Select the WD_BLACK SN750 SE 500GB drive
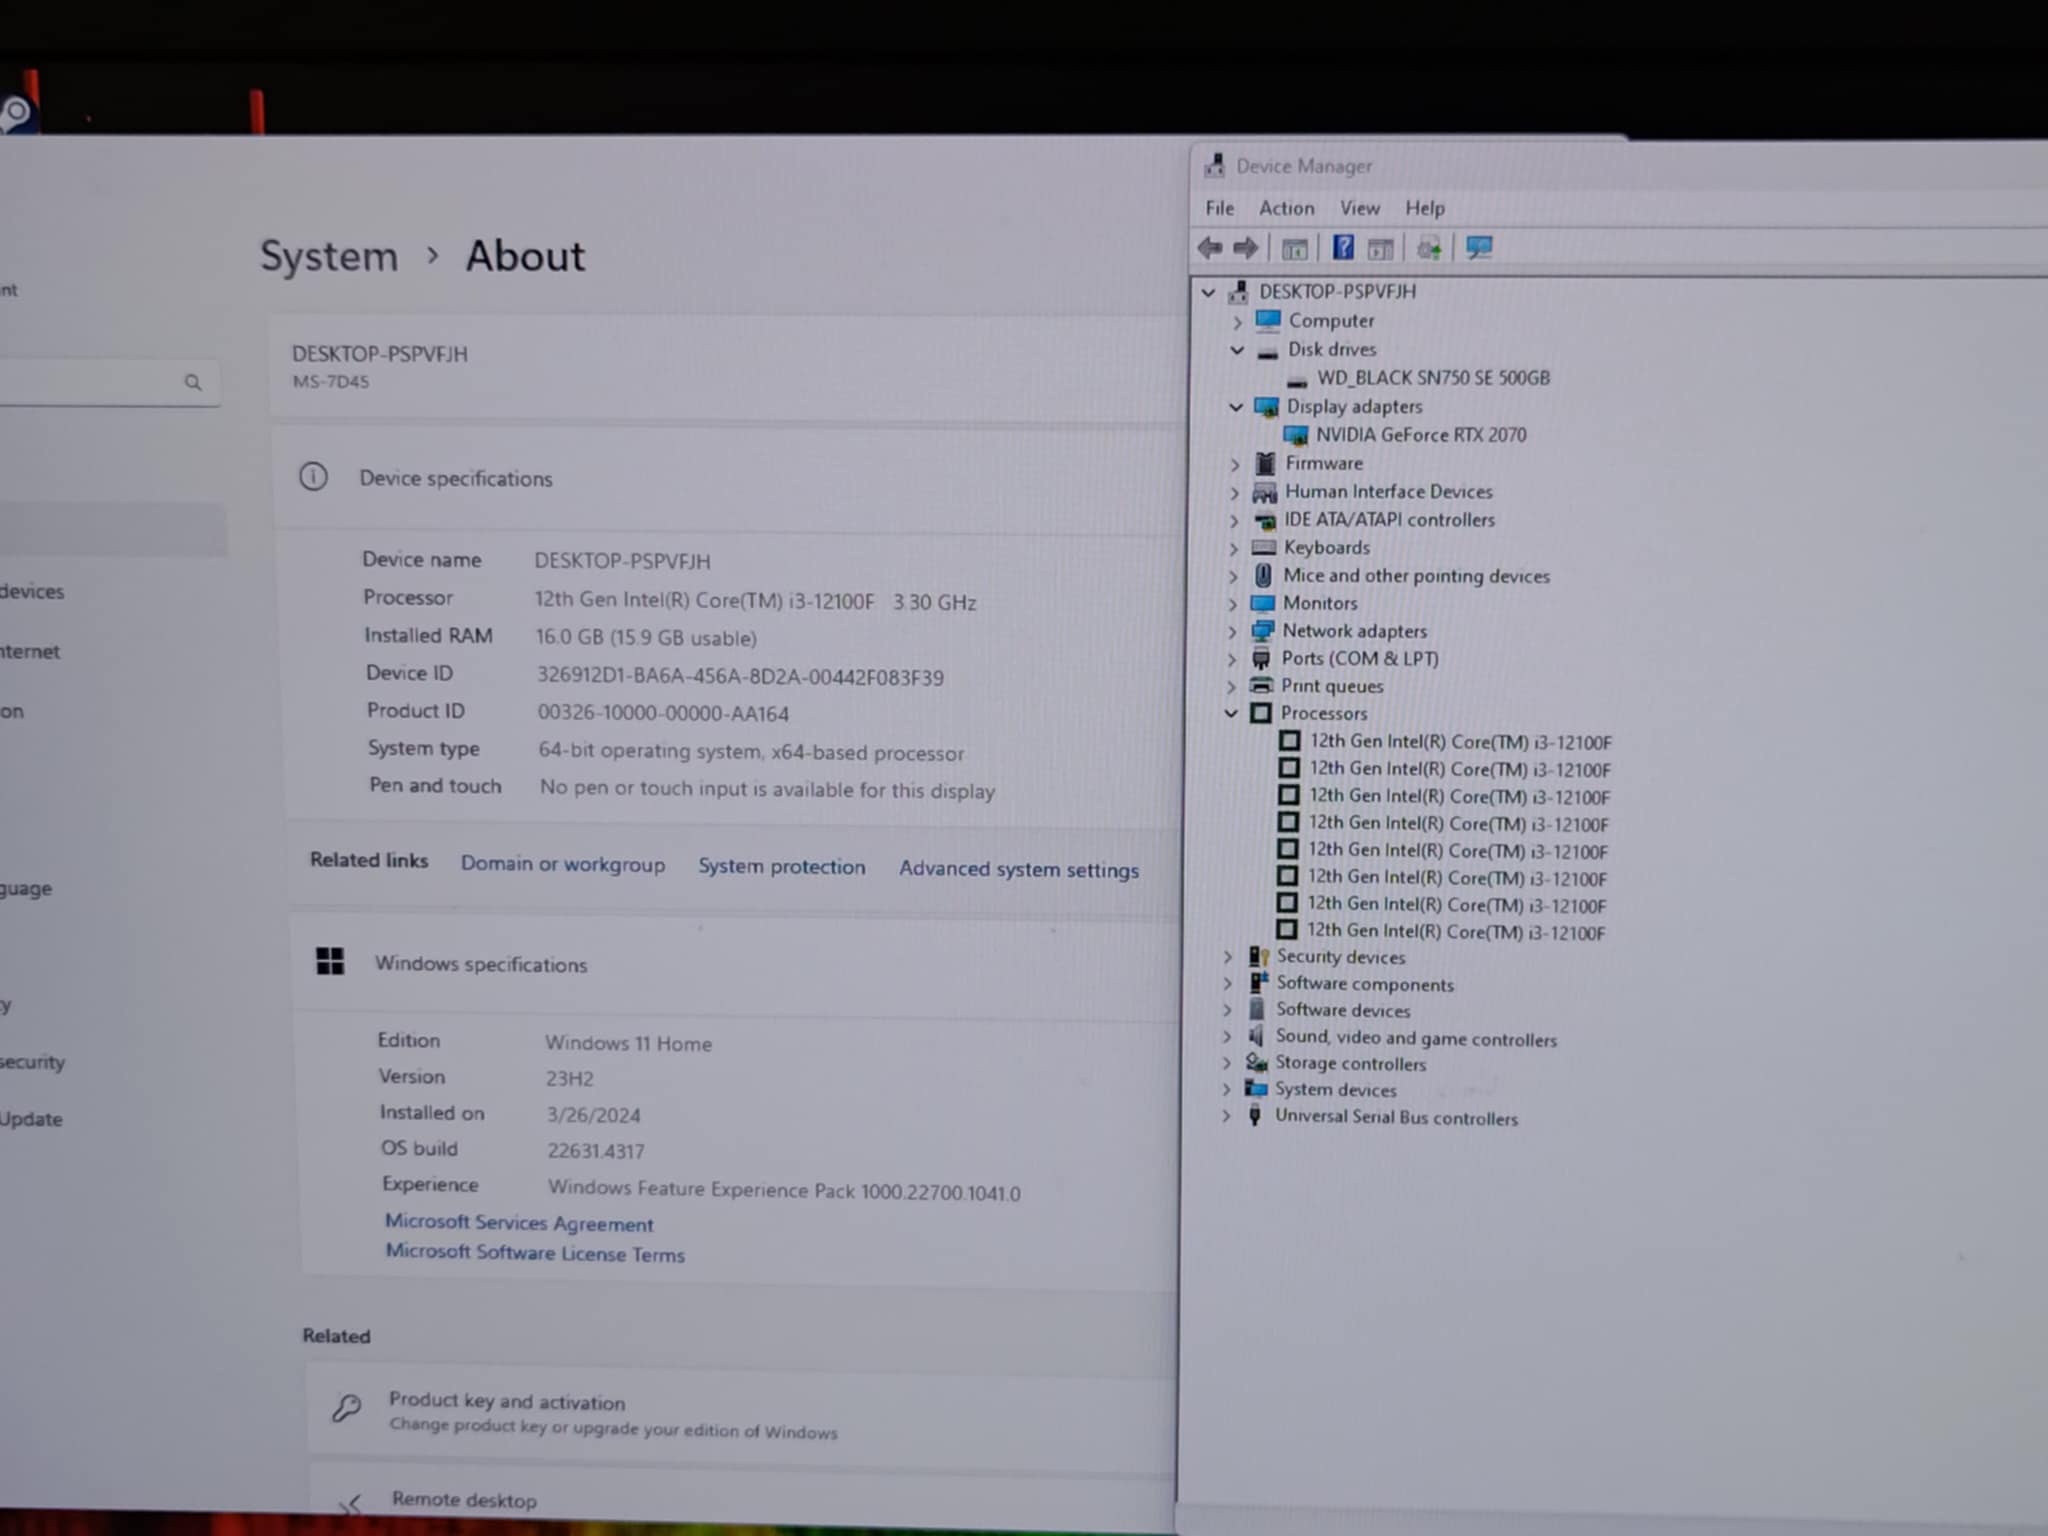Screen dimensions: 2048x1536 (1432, 378)
